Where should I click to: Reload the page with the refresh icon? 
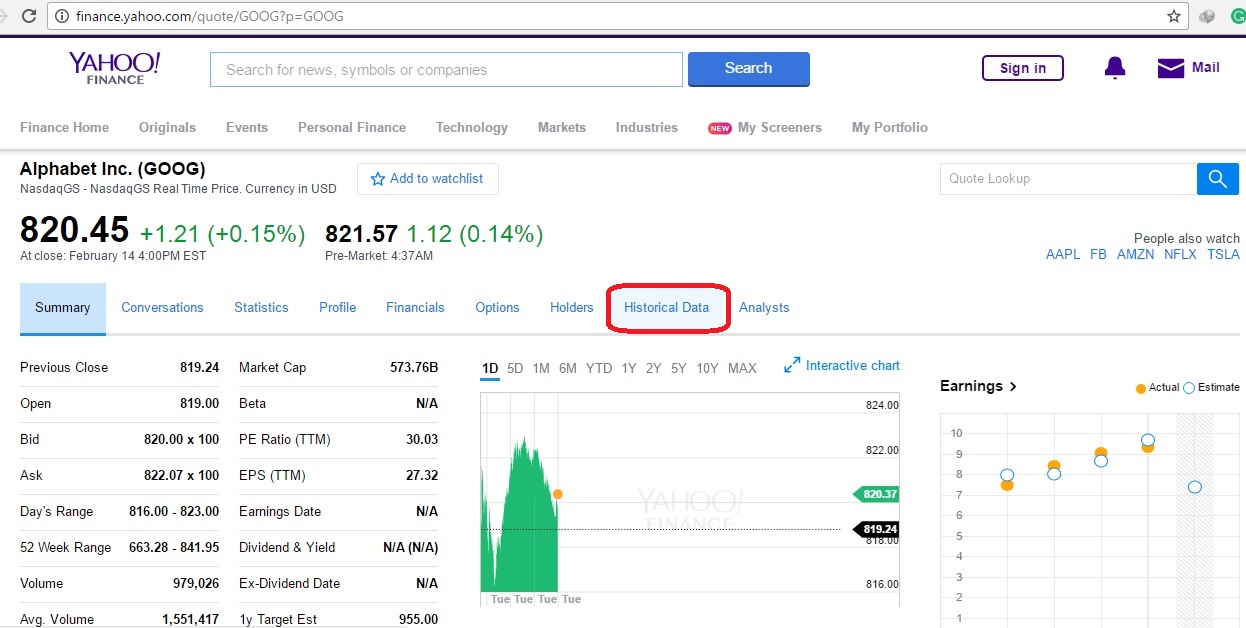tap(29, 16)
